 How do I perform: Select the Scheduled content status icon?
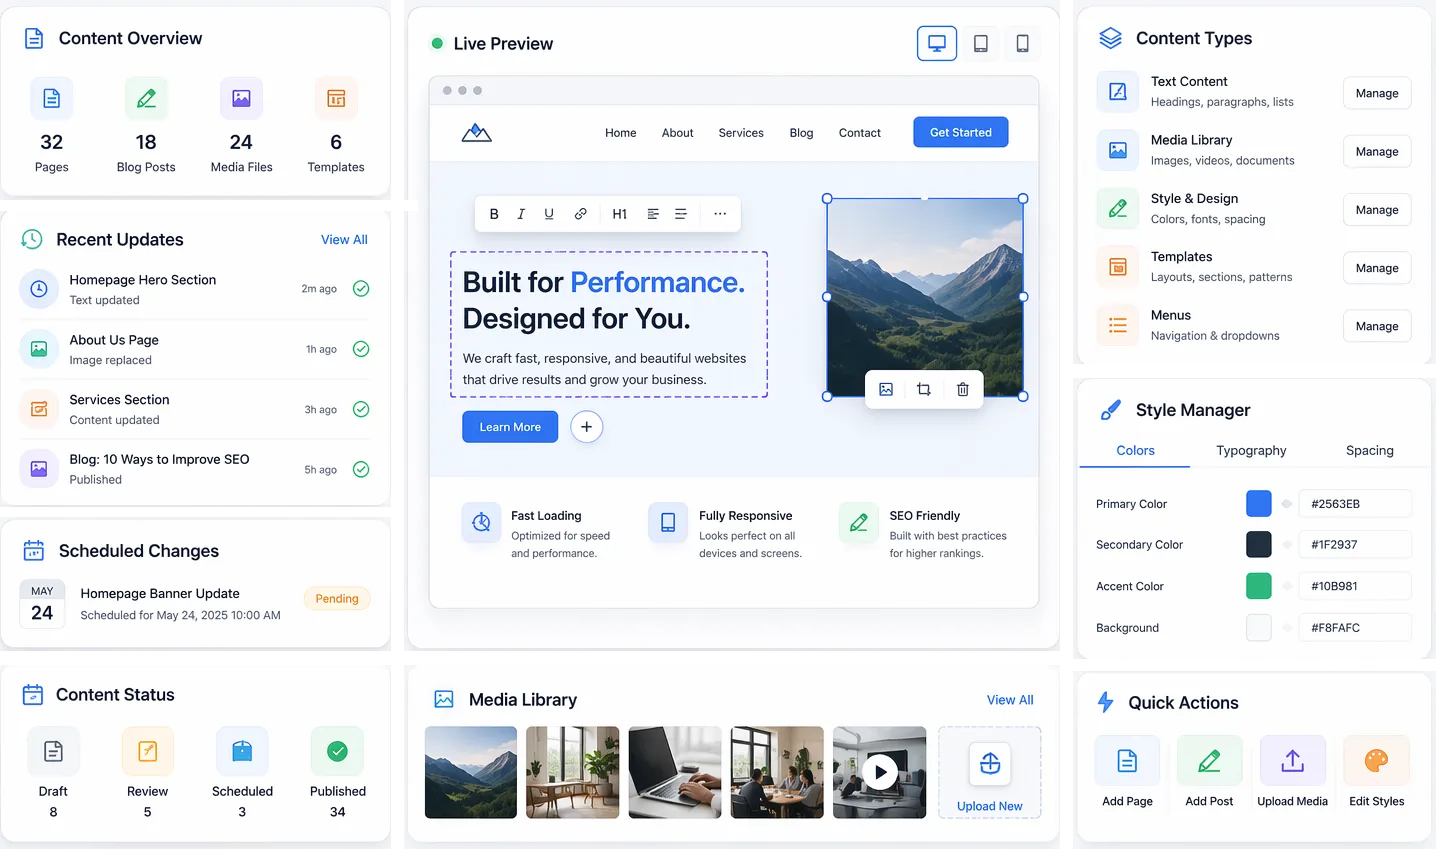pyautogui.click(x=242, y=751)
